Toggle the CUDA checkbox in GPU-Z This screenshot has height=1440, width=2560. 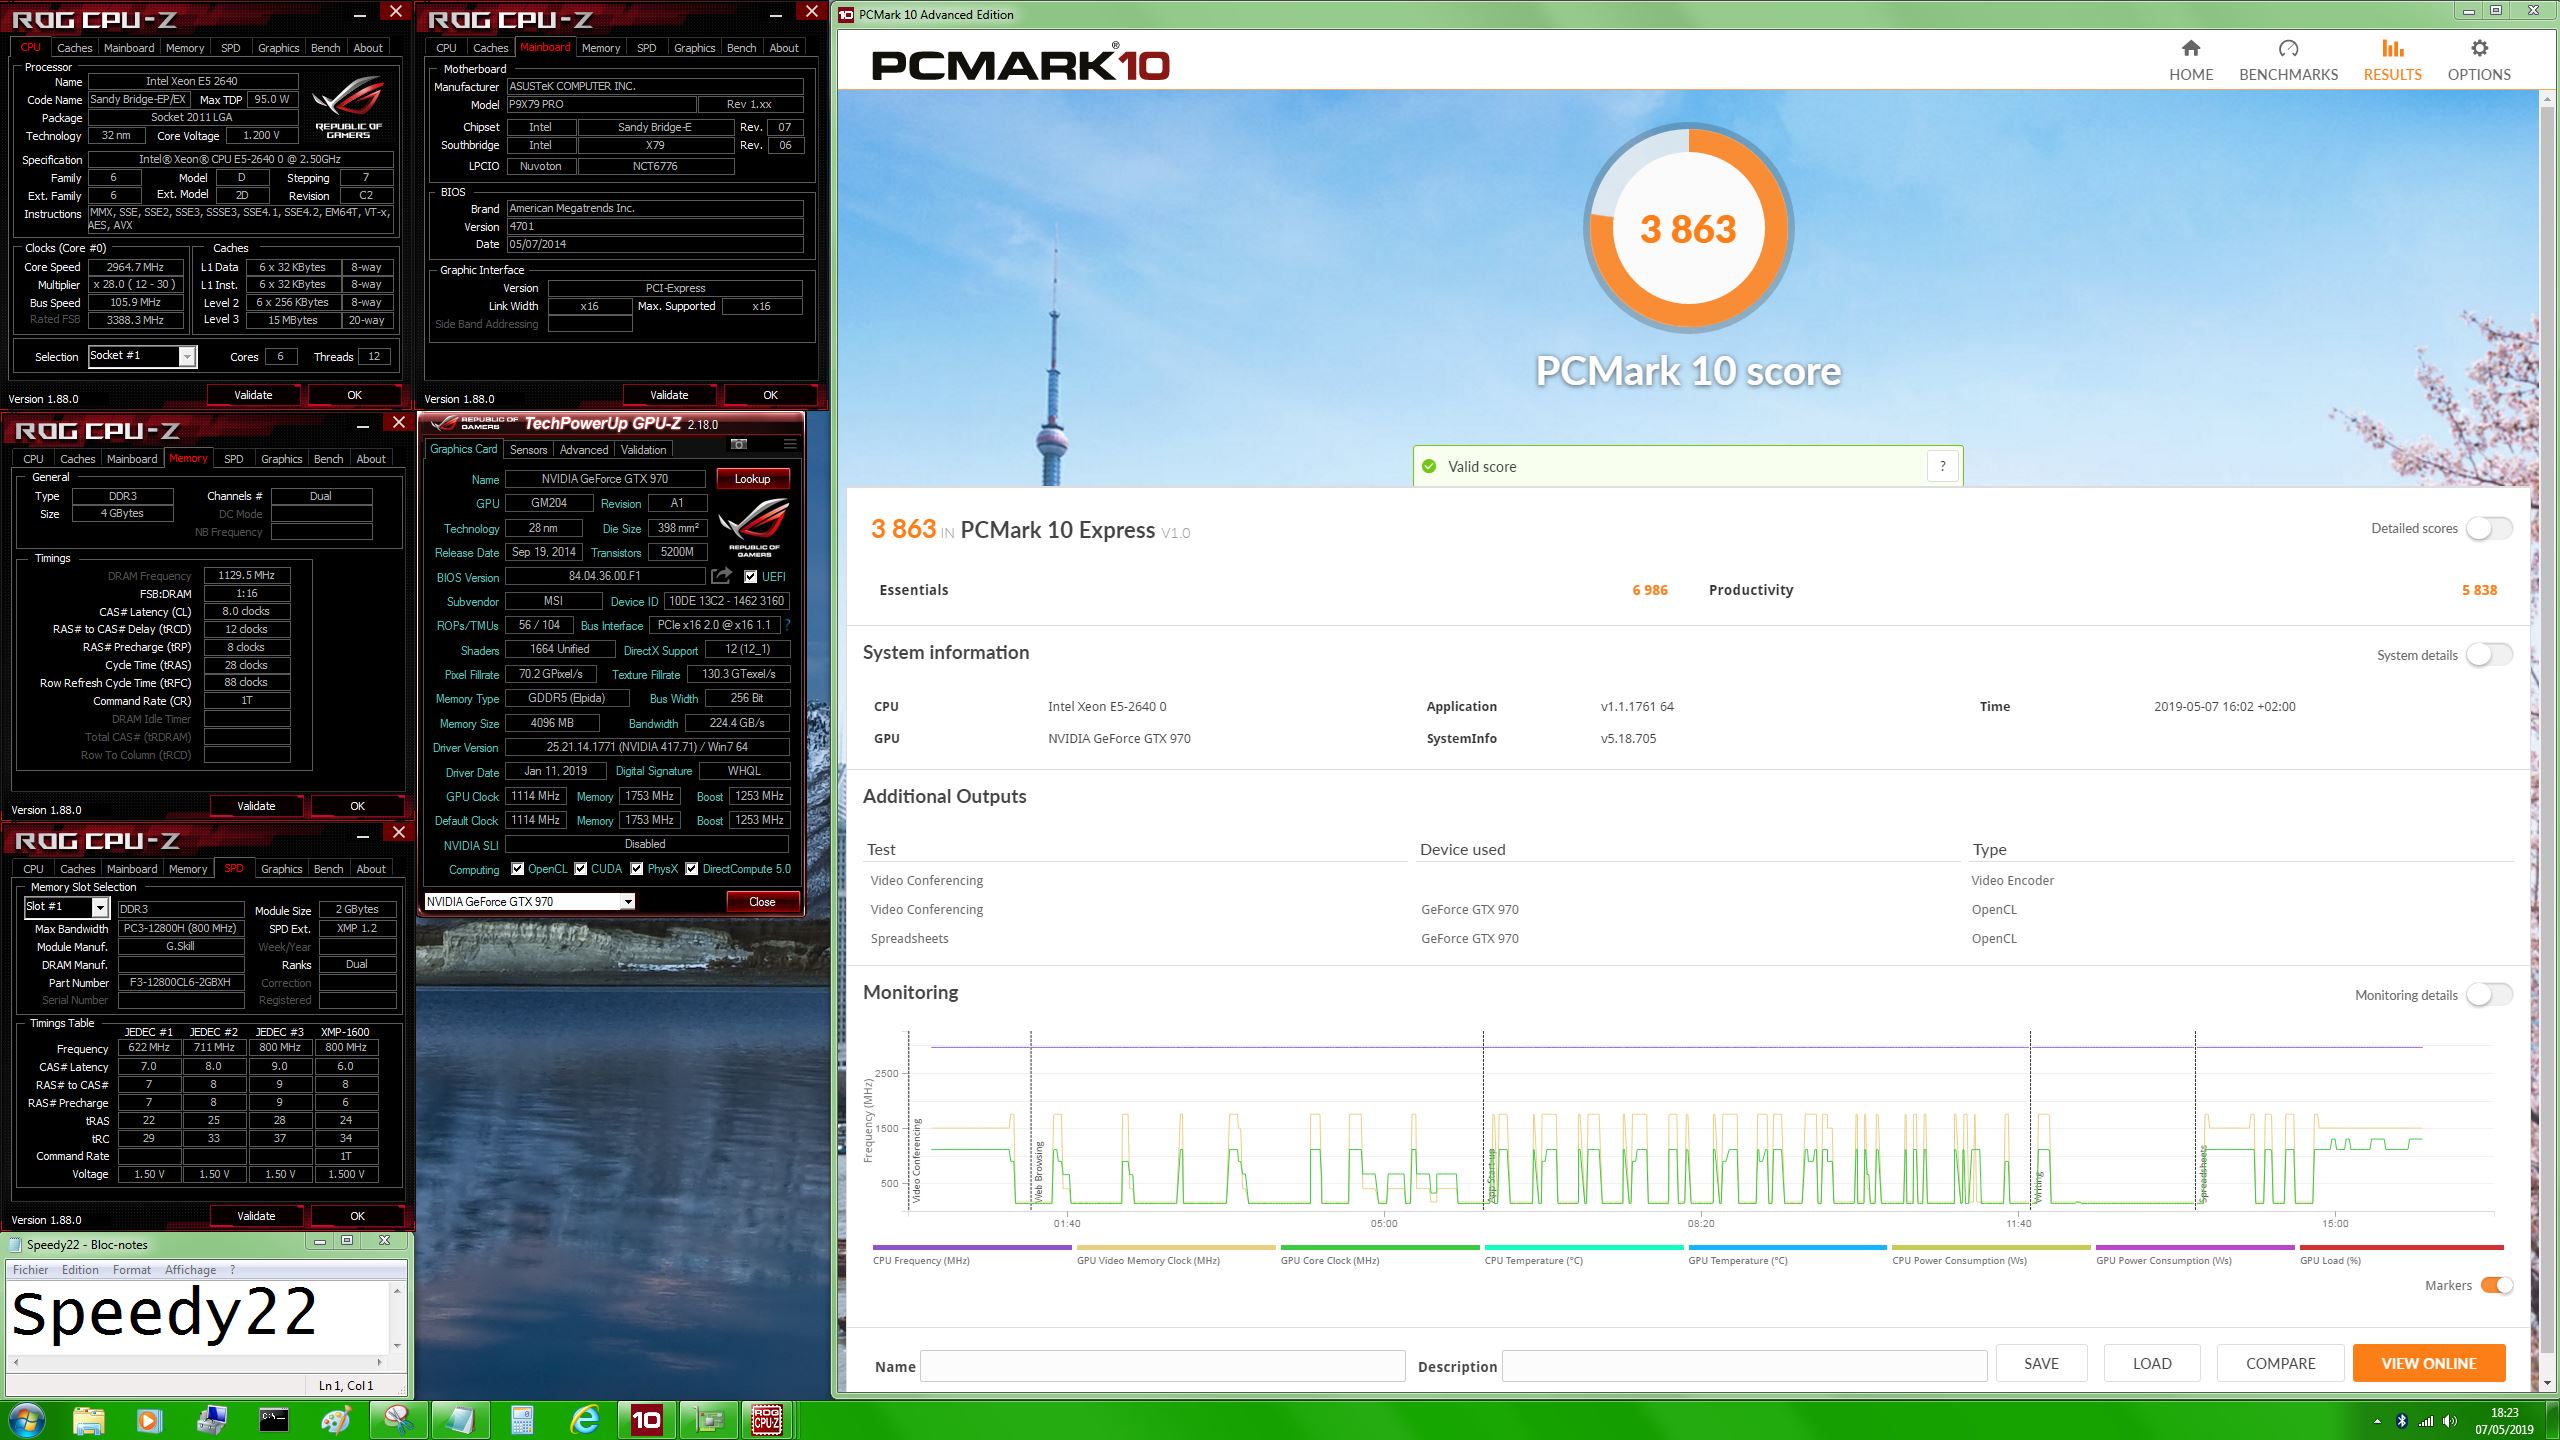580,868
